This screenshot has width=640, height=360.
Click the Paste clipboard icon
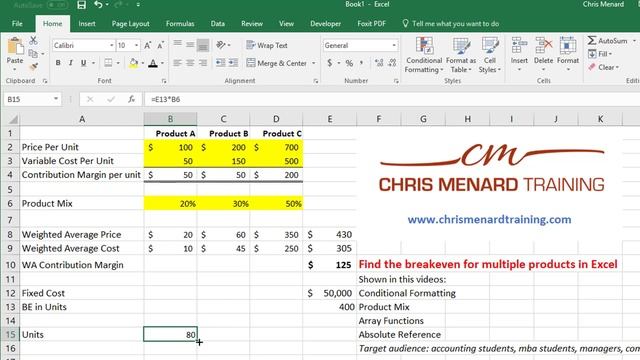(15, 46)
